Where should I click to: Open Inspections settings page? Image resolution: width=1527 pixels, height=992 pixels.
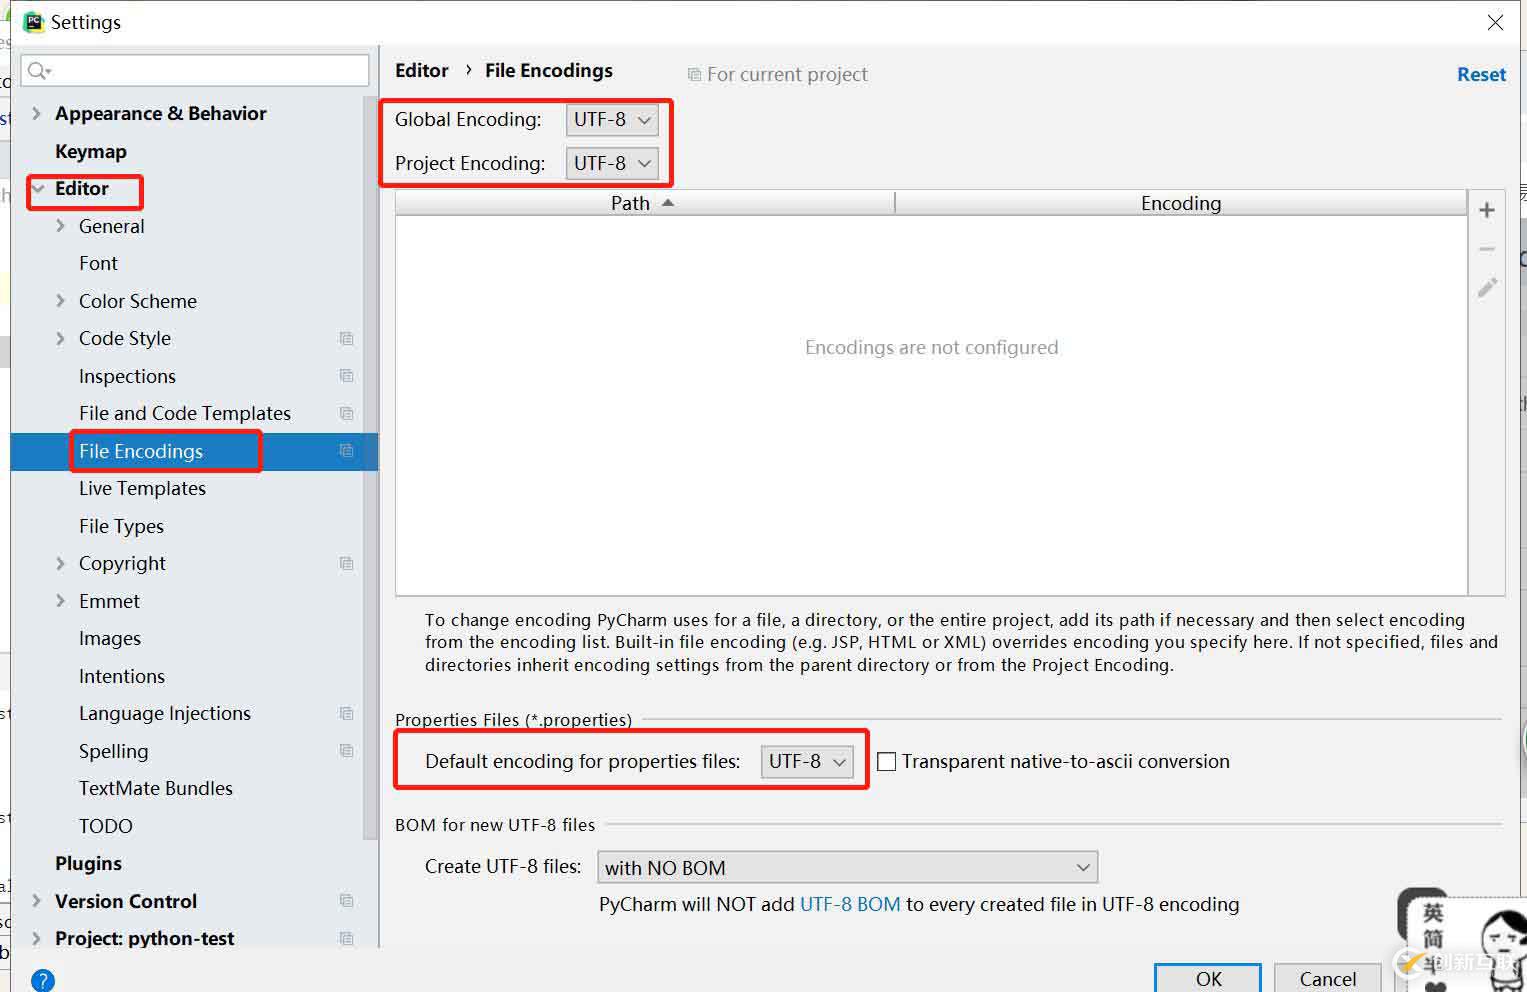127,376
